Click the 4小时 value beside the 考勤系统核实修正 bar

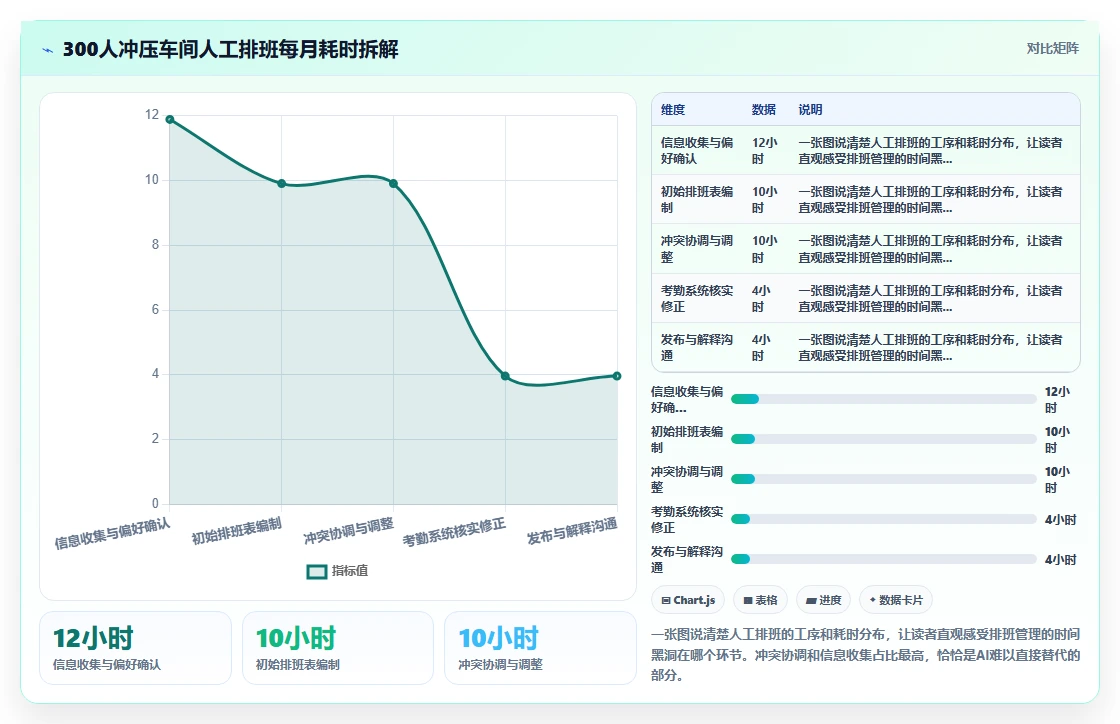click(1060, 520)
